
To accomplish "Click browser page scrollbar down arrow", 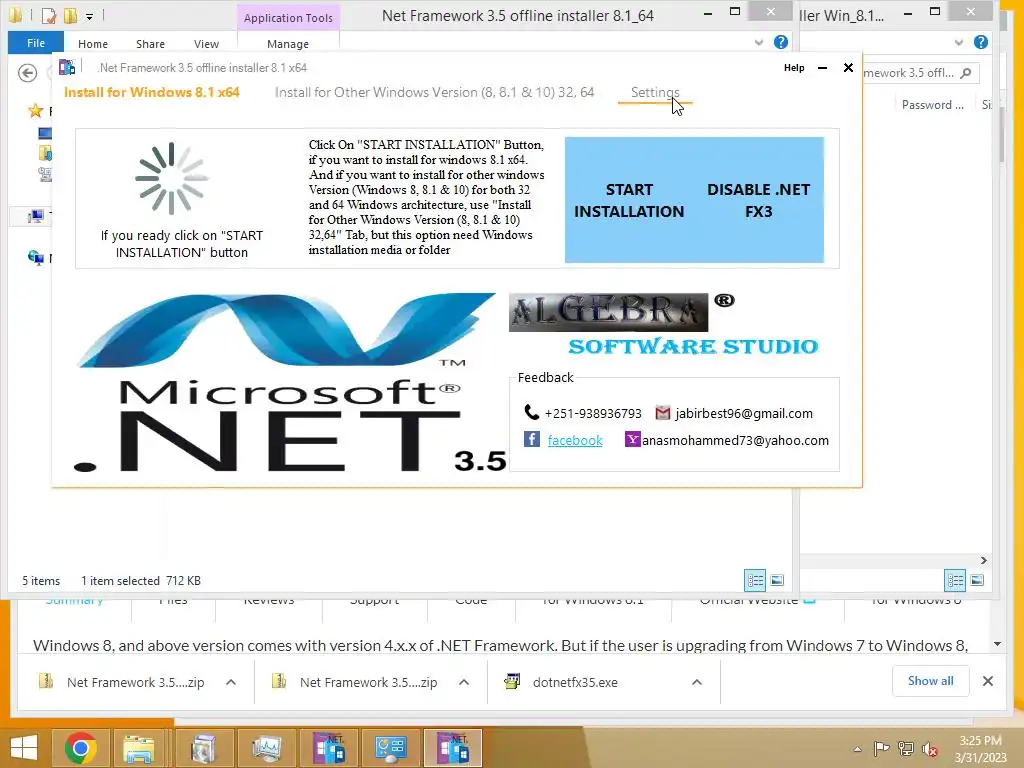I will pyautogui.click(x=997, y=645).
